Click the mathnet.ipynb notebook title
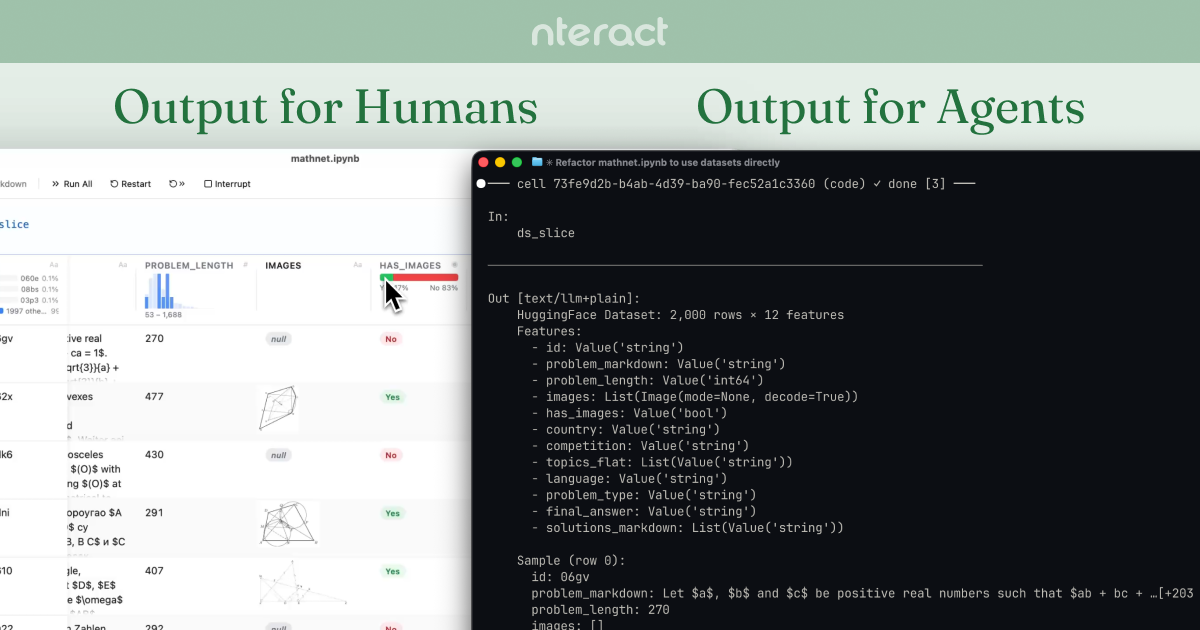This screenshot has height=630, width=1200. (x=325, y=159)
